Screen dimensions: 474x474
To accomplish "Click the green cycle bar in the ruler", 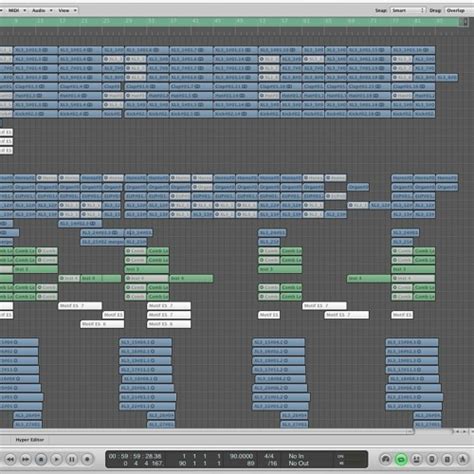I will 230,21.
